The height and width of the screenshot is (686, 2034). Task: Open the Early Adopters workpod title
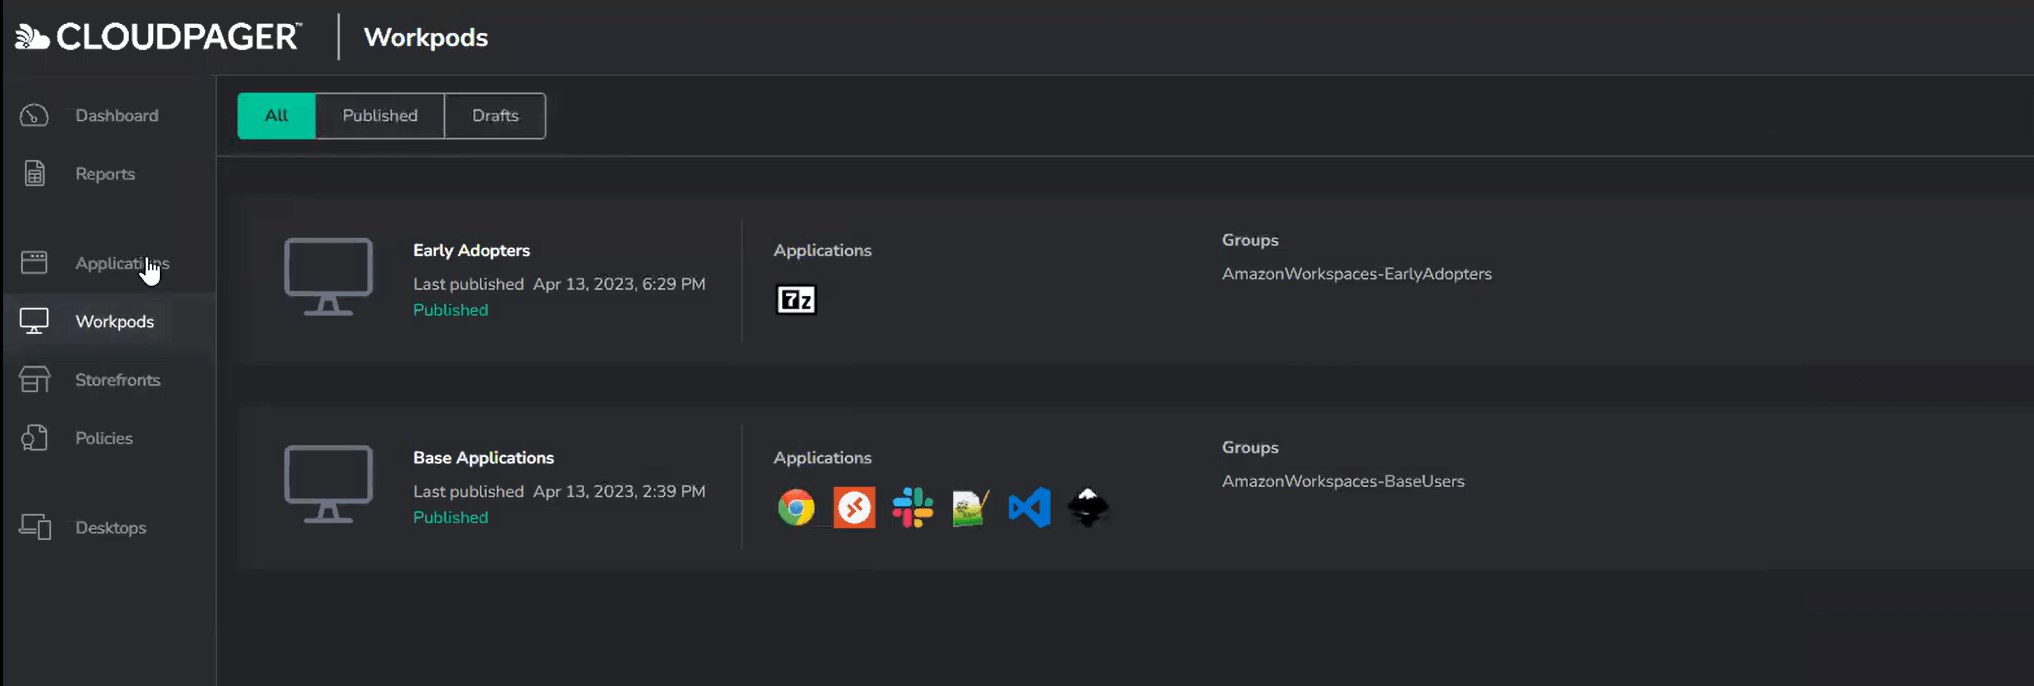[x=471, y=250]
